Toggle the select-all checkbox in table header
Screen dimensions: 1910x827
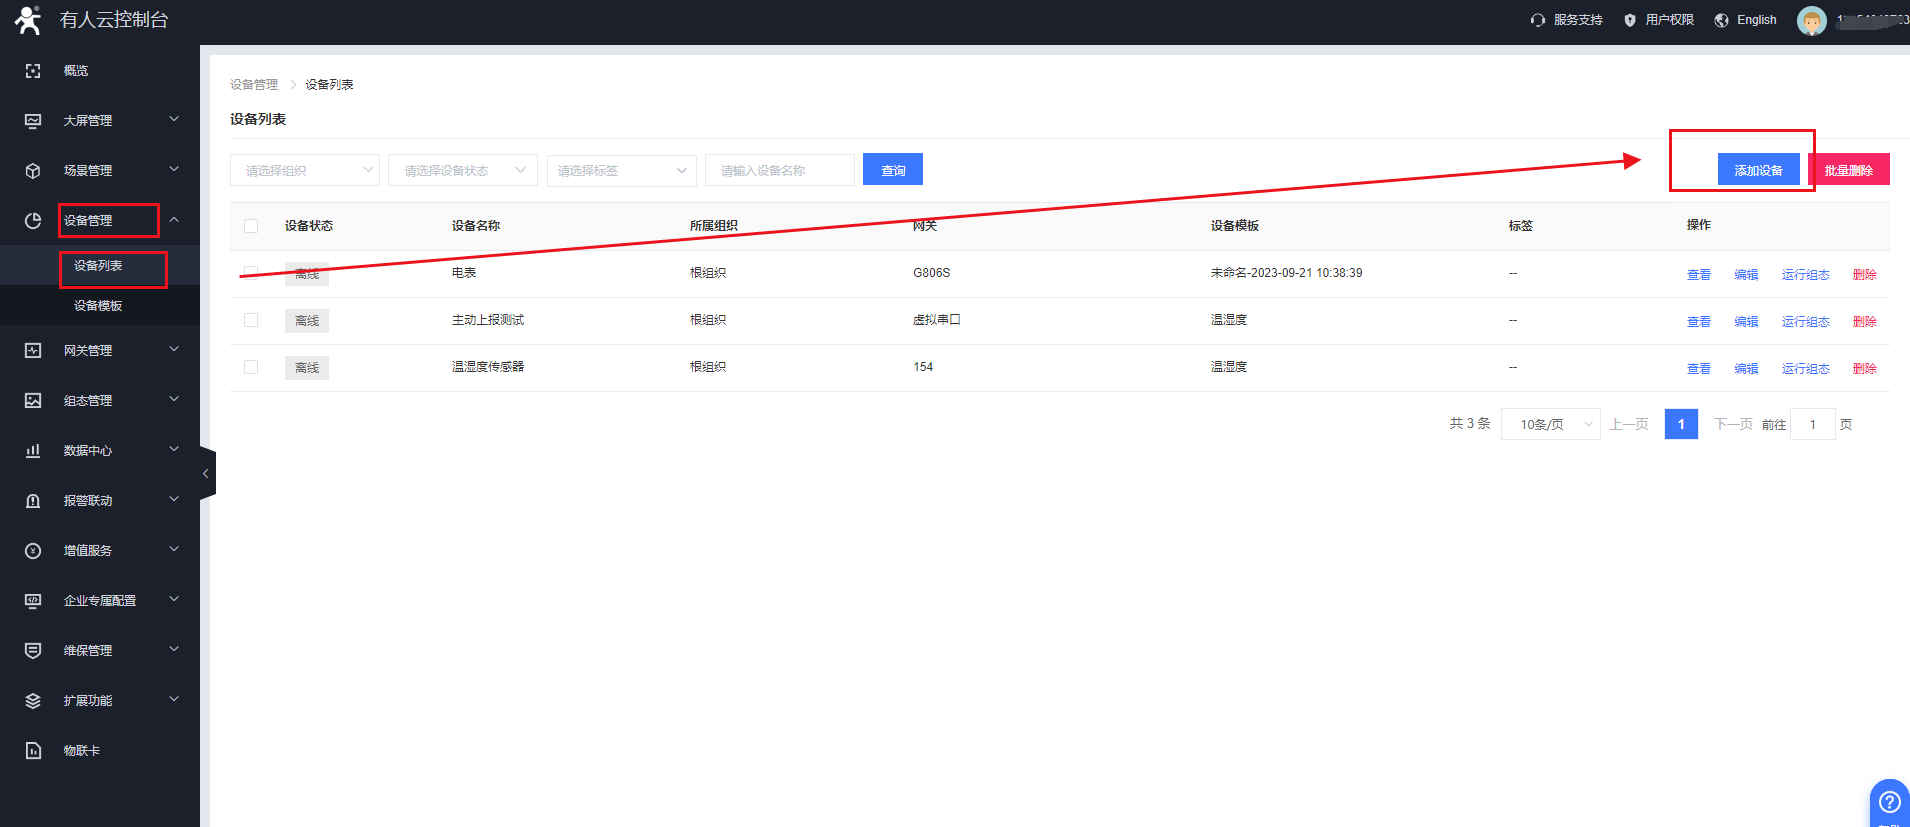click(x=251, y=226)
